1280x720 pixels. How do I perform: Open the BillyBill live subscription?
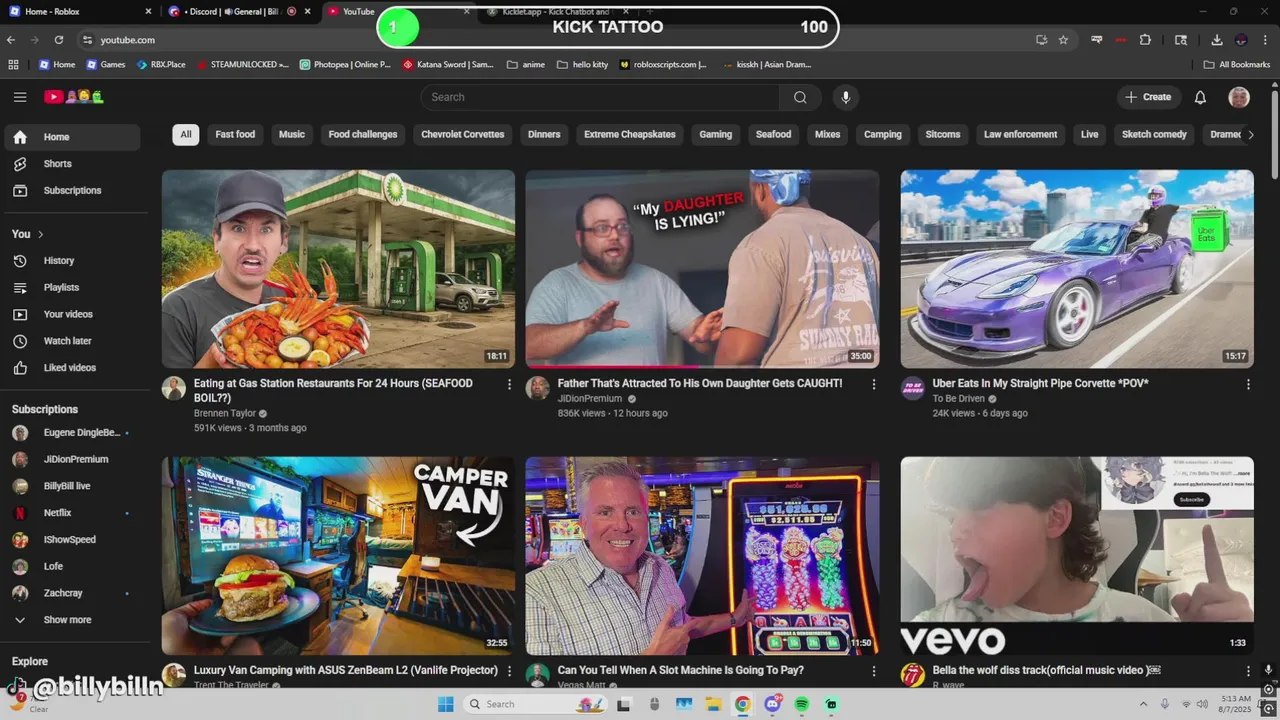click(70, 486)
